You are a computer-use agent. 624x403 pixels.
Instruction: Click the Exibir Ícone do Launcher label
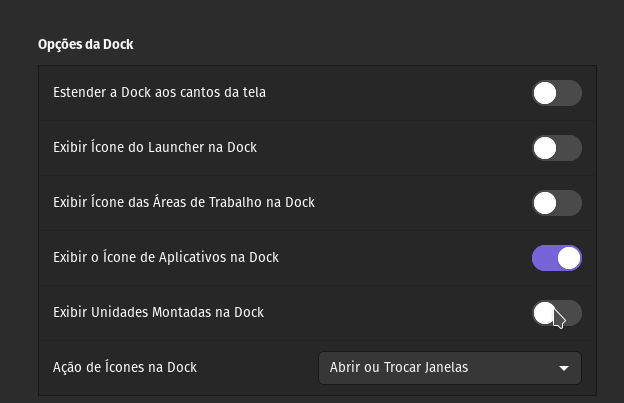pos(155,147)
